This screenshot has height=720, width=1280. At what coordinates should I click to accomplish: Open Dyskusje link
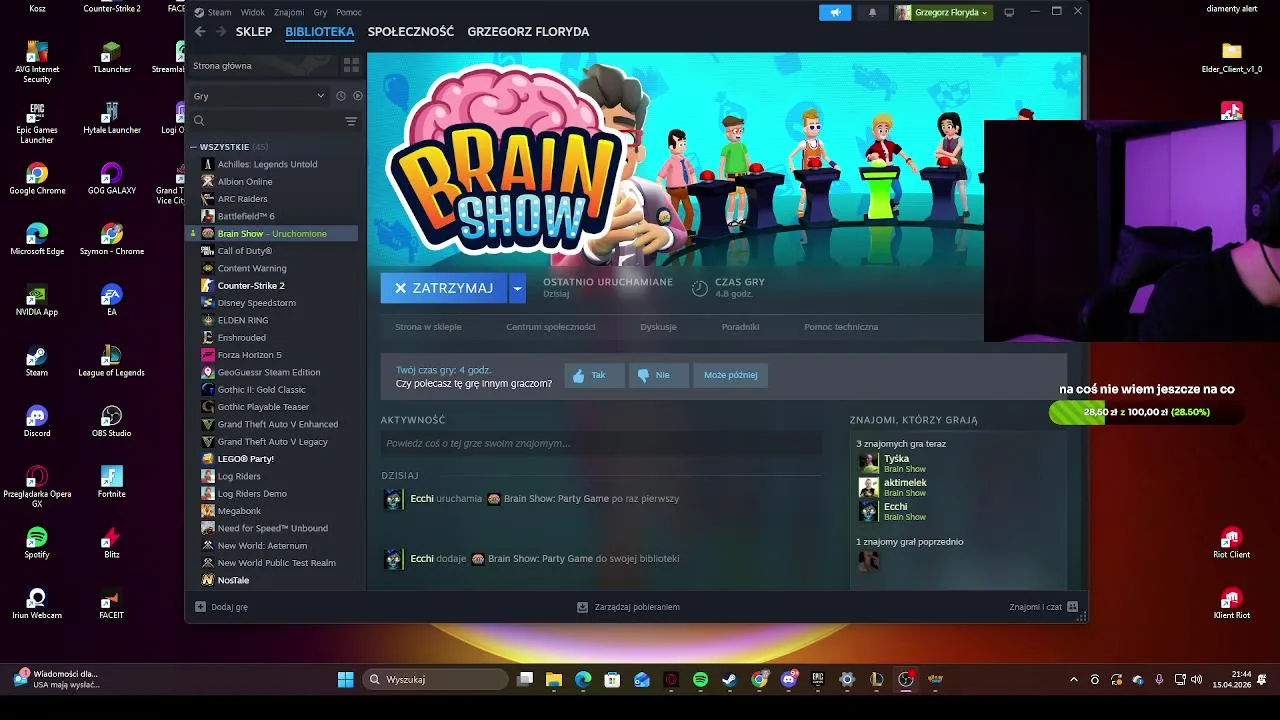tap(658, 327)
